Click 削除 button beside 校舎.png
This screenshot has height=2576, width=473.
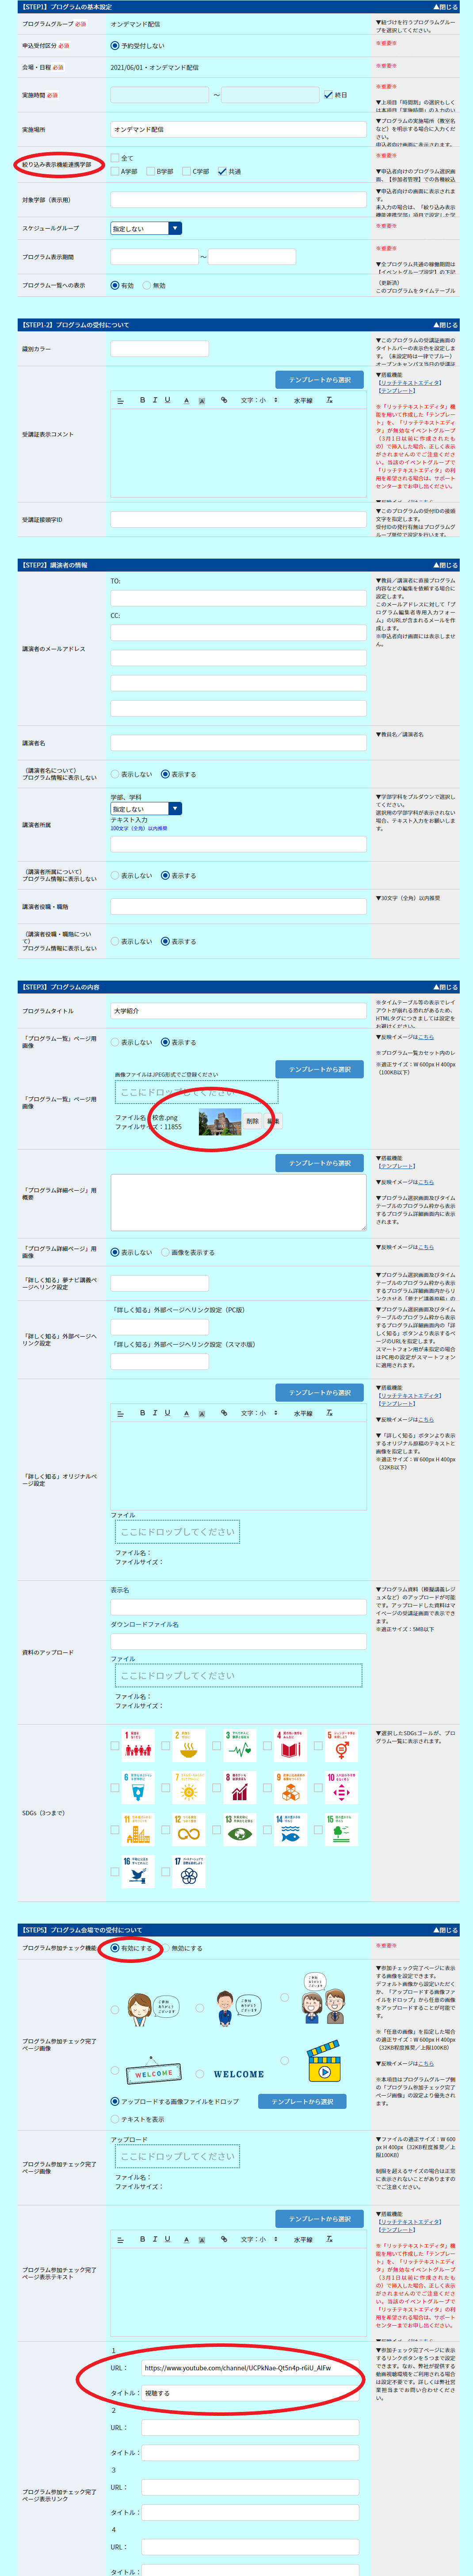pos(252,1121)
